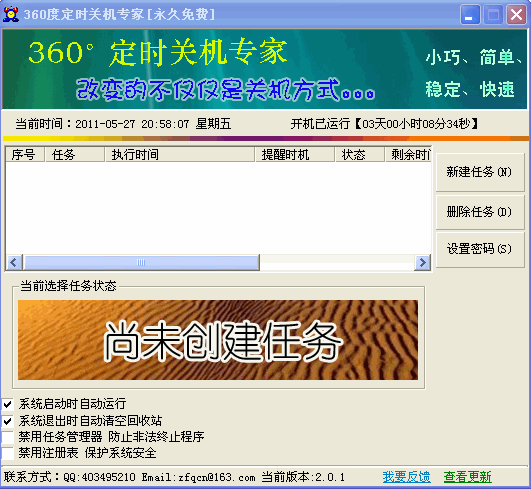The height and width of the screenshot is (489, 531).
Task: Click the 尚未创建任务 status banner
Action: (218, 340)
